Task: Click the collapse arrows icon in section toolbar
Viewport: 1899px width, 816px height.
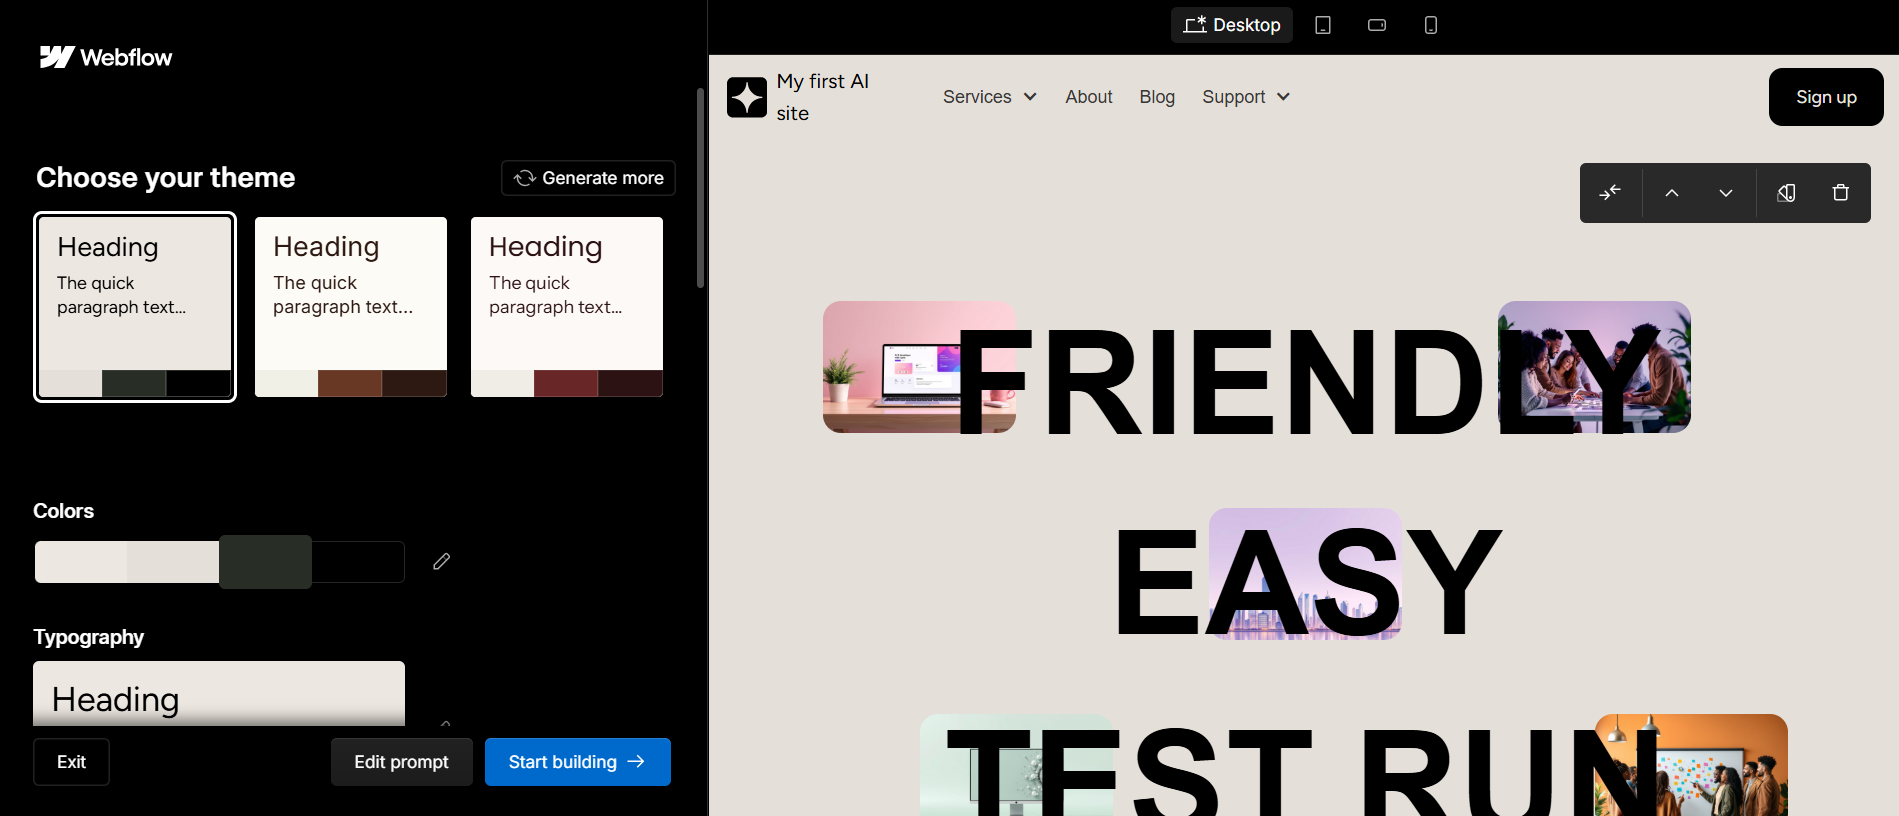Action: (x=1610, y=193)
